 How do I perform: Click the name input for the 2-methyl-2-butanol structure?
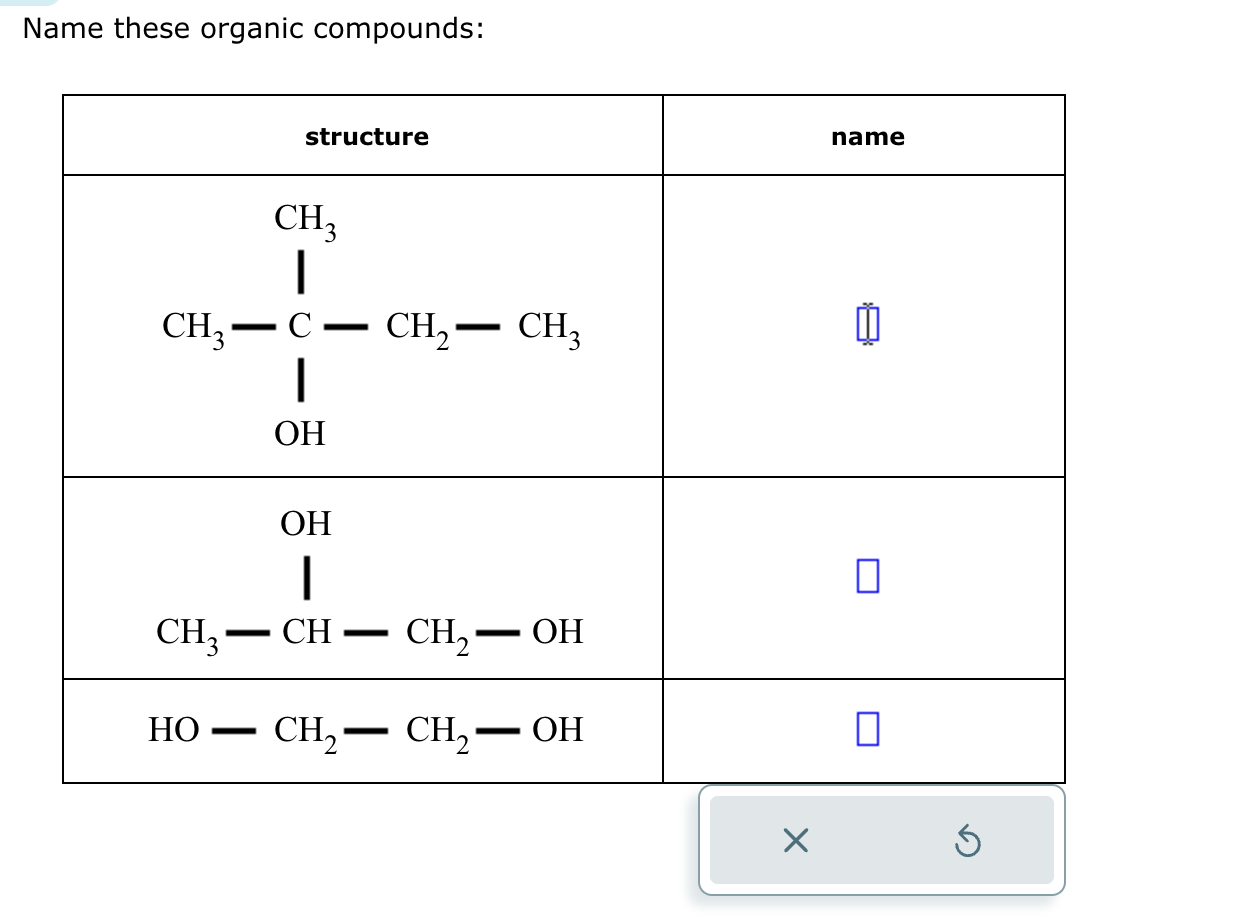pos(866,325)
